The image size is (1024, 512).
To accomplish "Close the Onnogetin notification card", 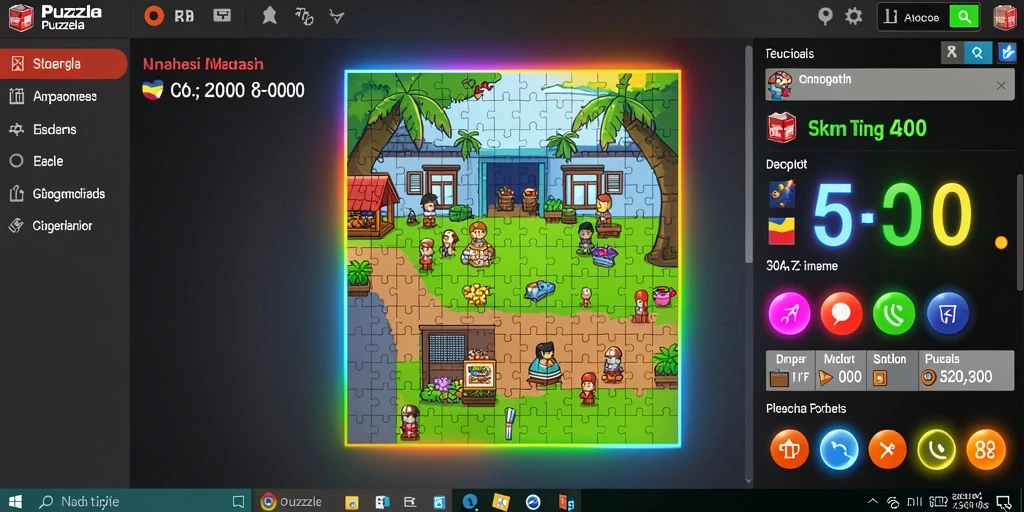I will coord(1001,86).
